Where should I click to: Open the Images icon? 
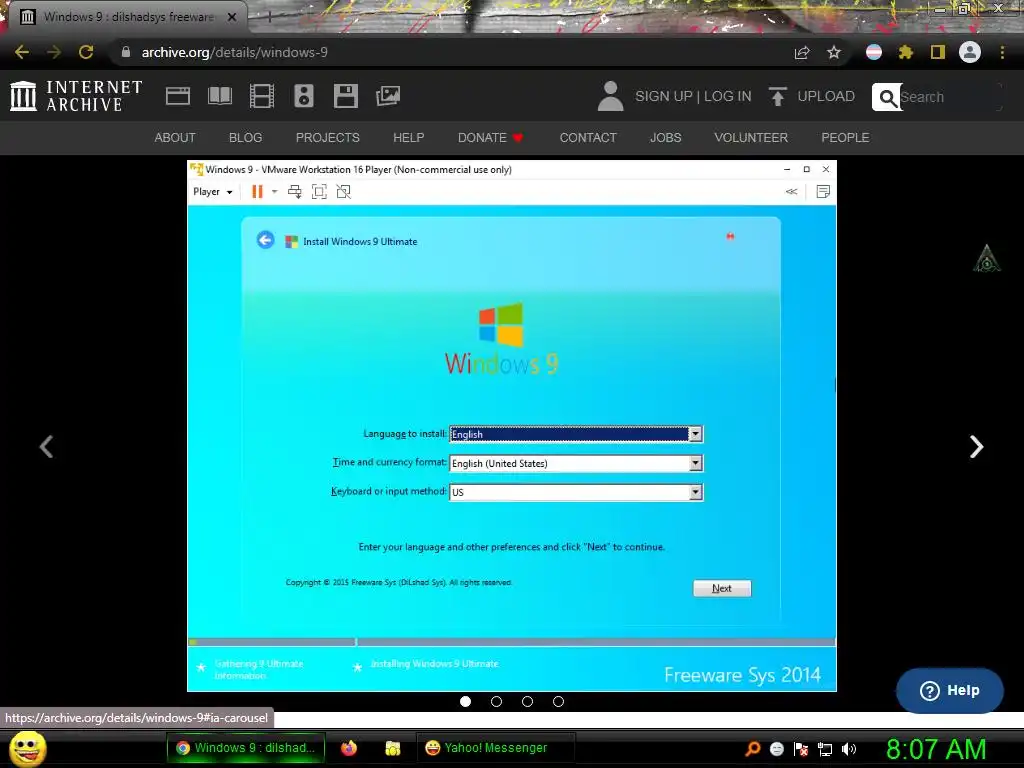click(388, 96)
